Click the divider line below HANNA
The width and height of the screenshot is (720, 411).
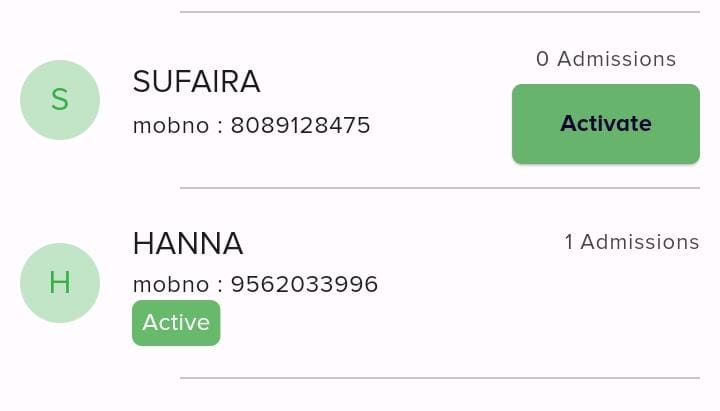(x=440, y=378)
